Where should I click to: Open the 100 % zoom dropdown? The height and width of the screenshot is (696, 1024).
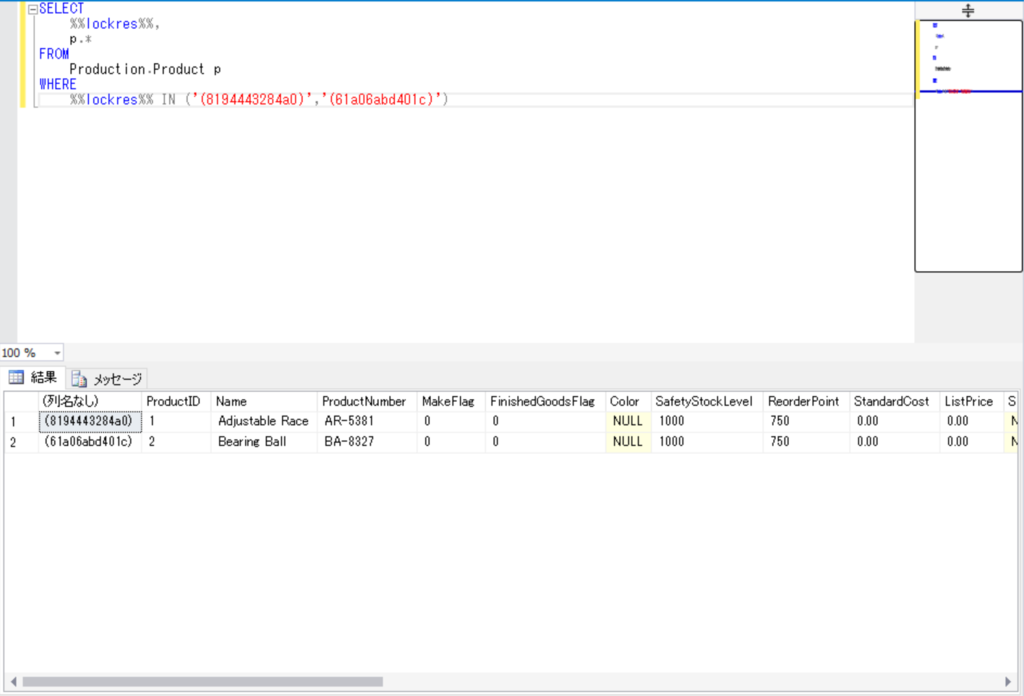(57, 353)
